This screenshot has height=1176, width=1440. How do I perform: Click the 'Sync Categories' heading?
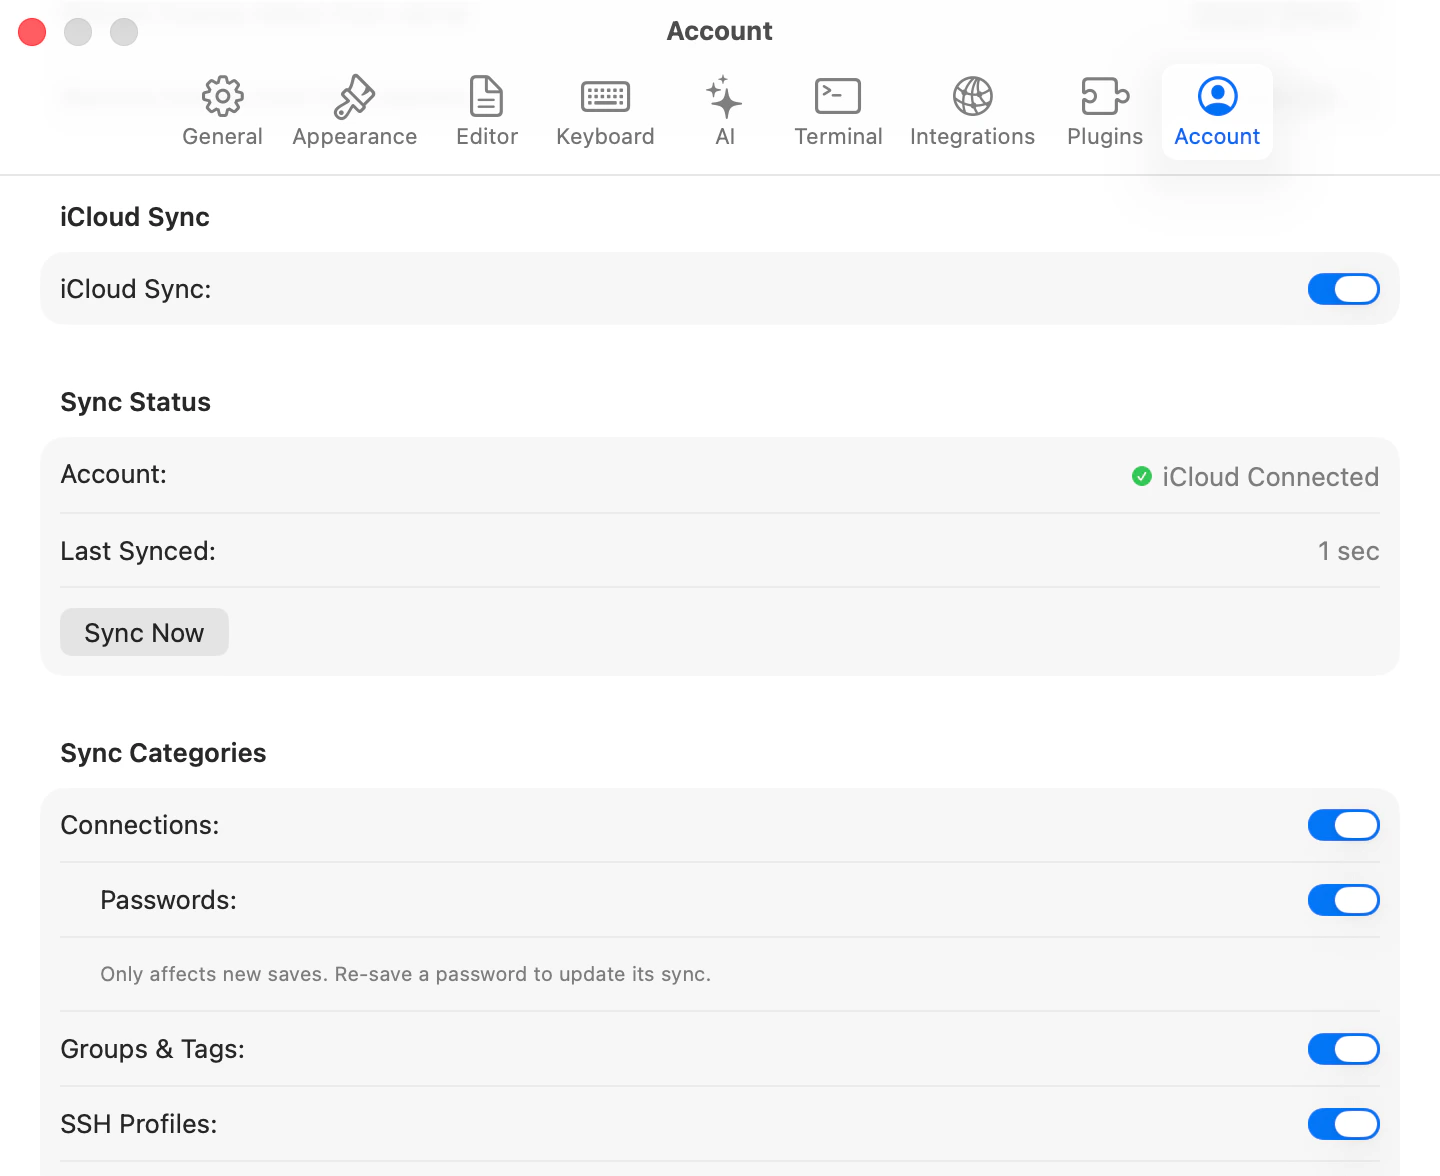coord(163,753)
